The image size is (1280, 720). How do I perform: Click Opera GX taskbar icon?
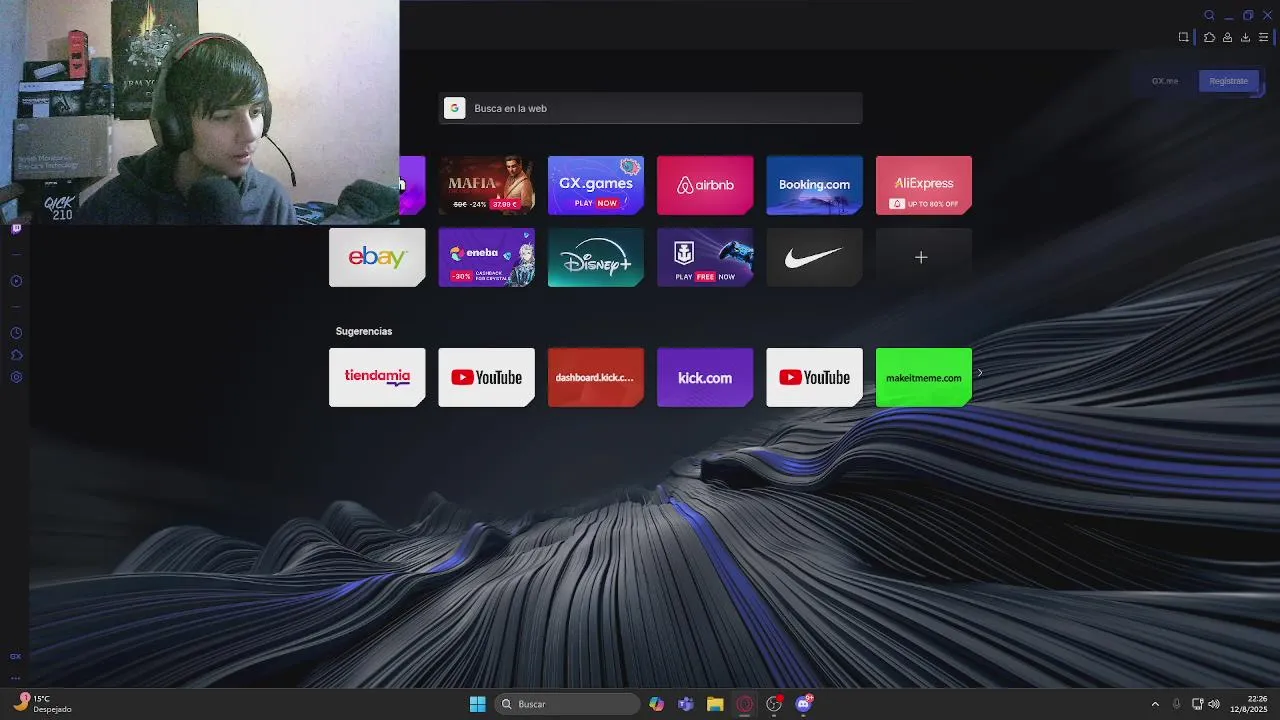click(745, 704)
